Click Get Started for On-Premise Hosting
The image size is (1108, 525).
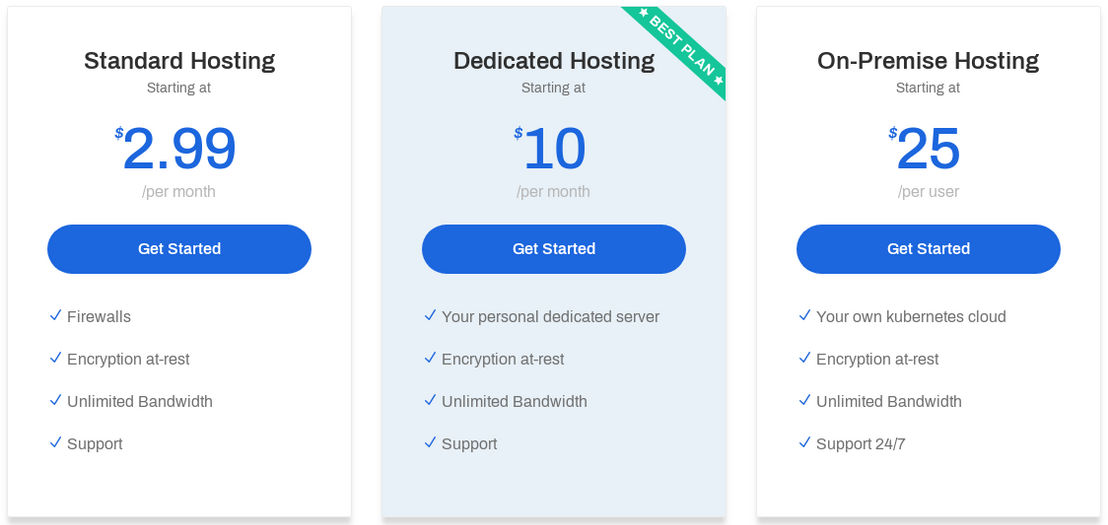pos(928,249)
